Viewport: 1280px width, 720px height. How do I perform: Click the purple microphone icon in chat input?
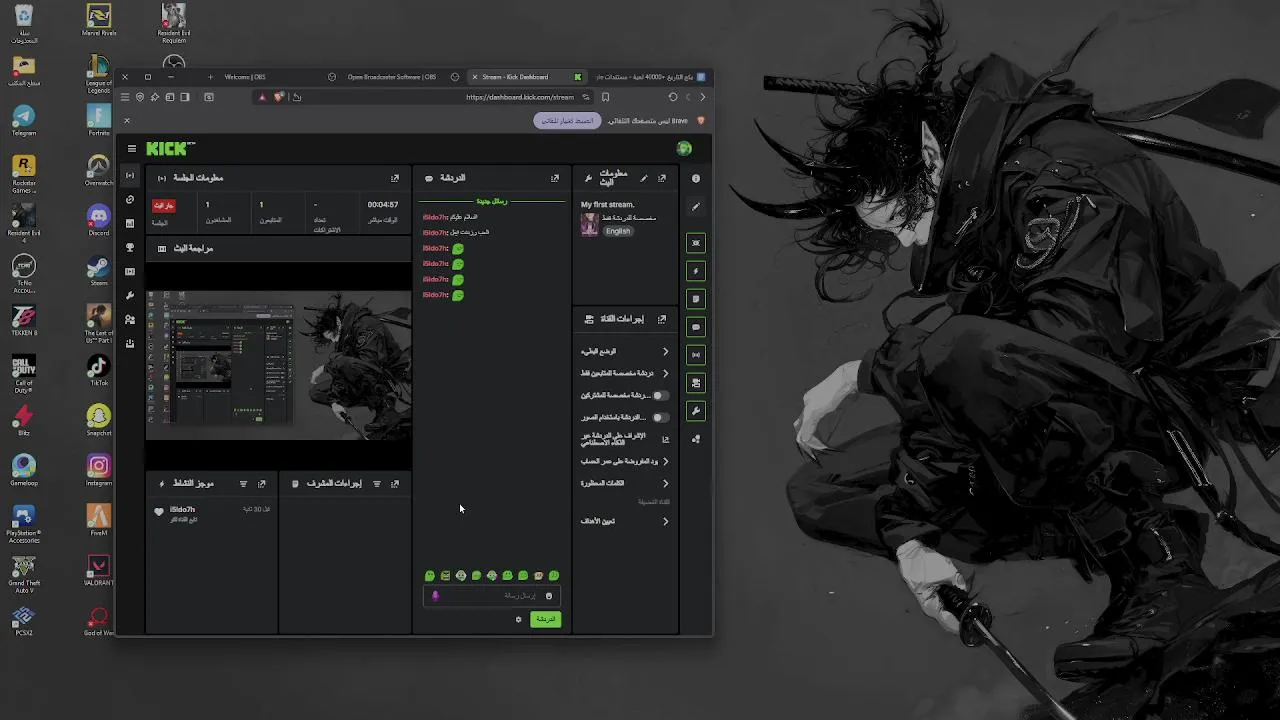[435, 596]
